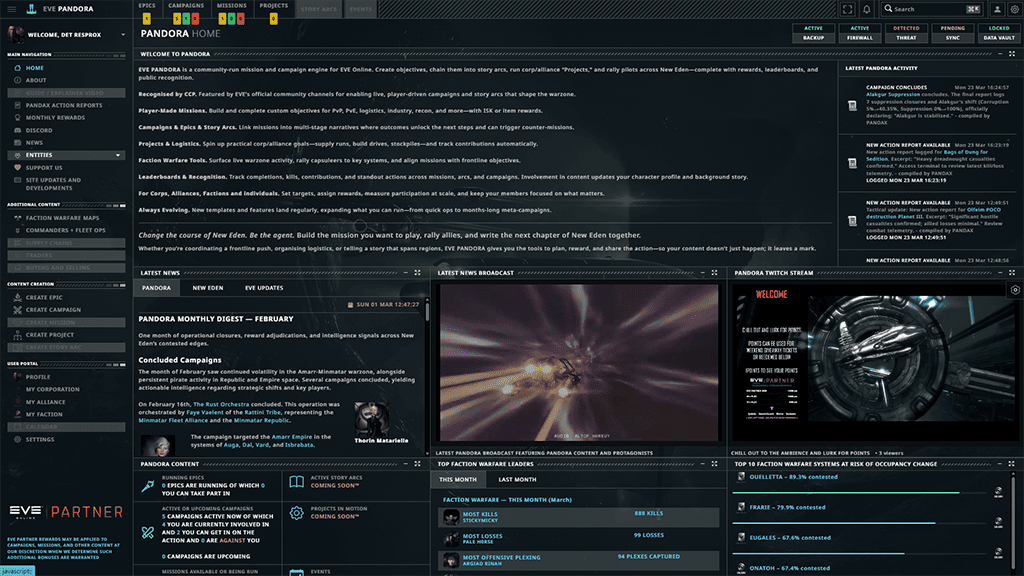This screenshot has height=576, width=1024.
Task: Maximize the Latest News Broadcast panel
Action: tap(714, 273)
